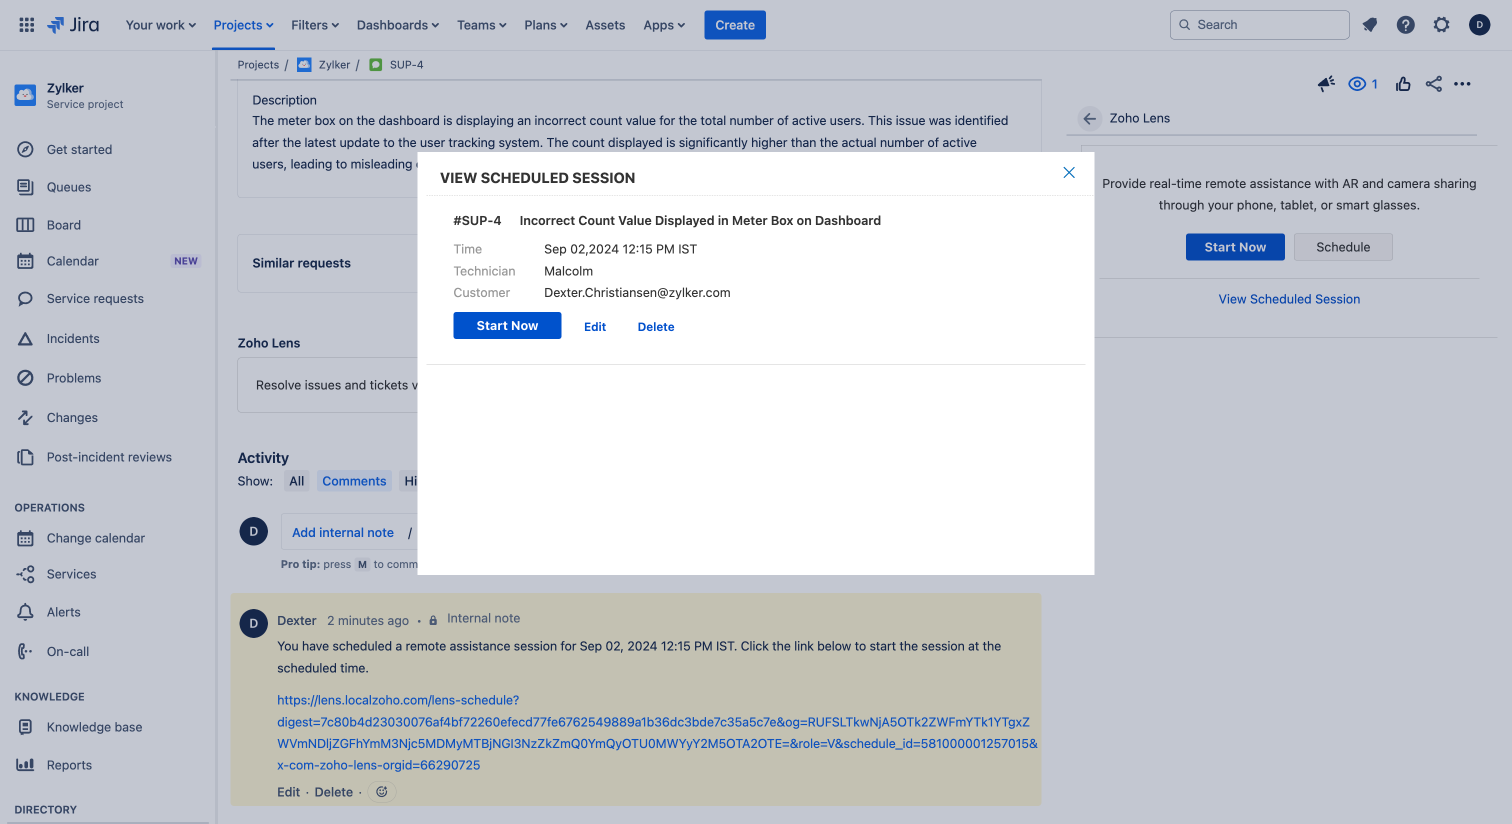The width and height of the screenshot is (1512, 824).
Task: Open the View Scheduled Session link
Action: [x=1289, y=299]
